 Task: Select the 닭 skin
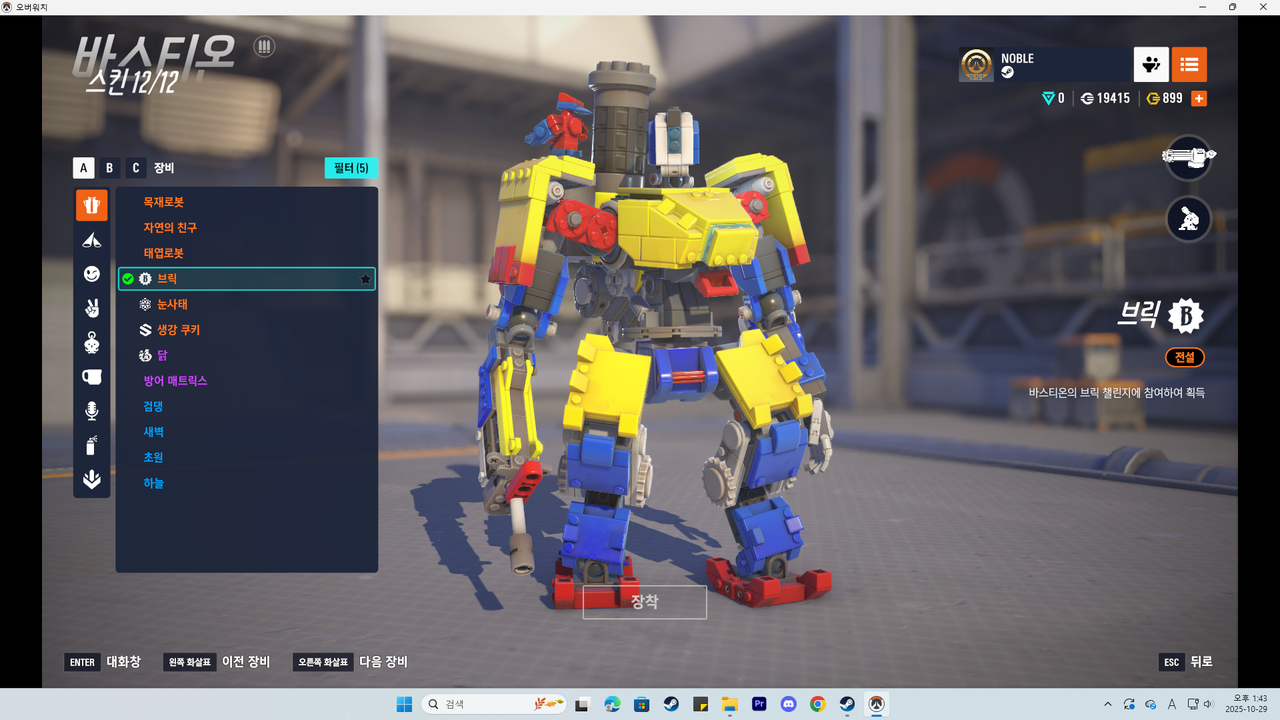(x=246, y=355)
